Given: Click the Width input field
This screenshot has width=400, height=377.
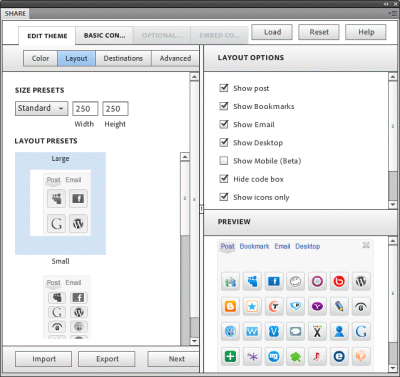Looking at the screenshot, I should click(x=85, y=109).
